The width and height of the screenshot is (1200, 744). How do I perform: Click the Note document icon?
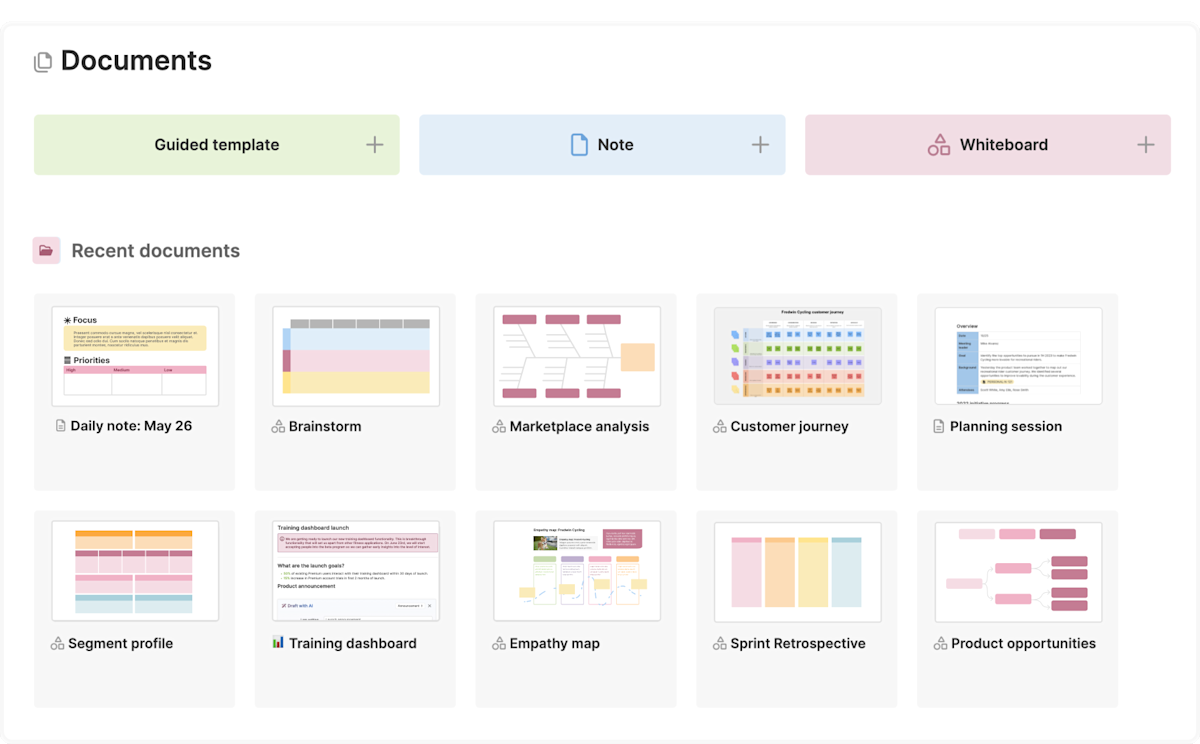[579, 145]
